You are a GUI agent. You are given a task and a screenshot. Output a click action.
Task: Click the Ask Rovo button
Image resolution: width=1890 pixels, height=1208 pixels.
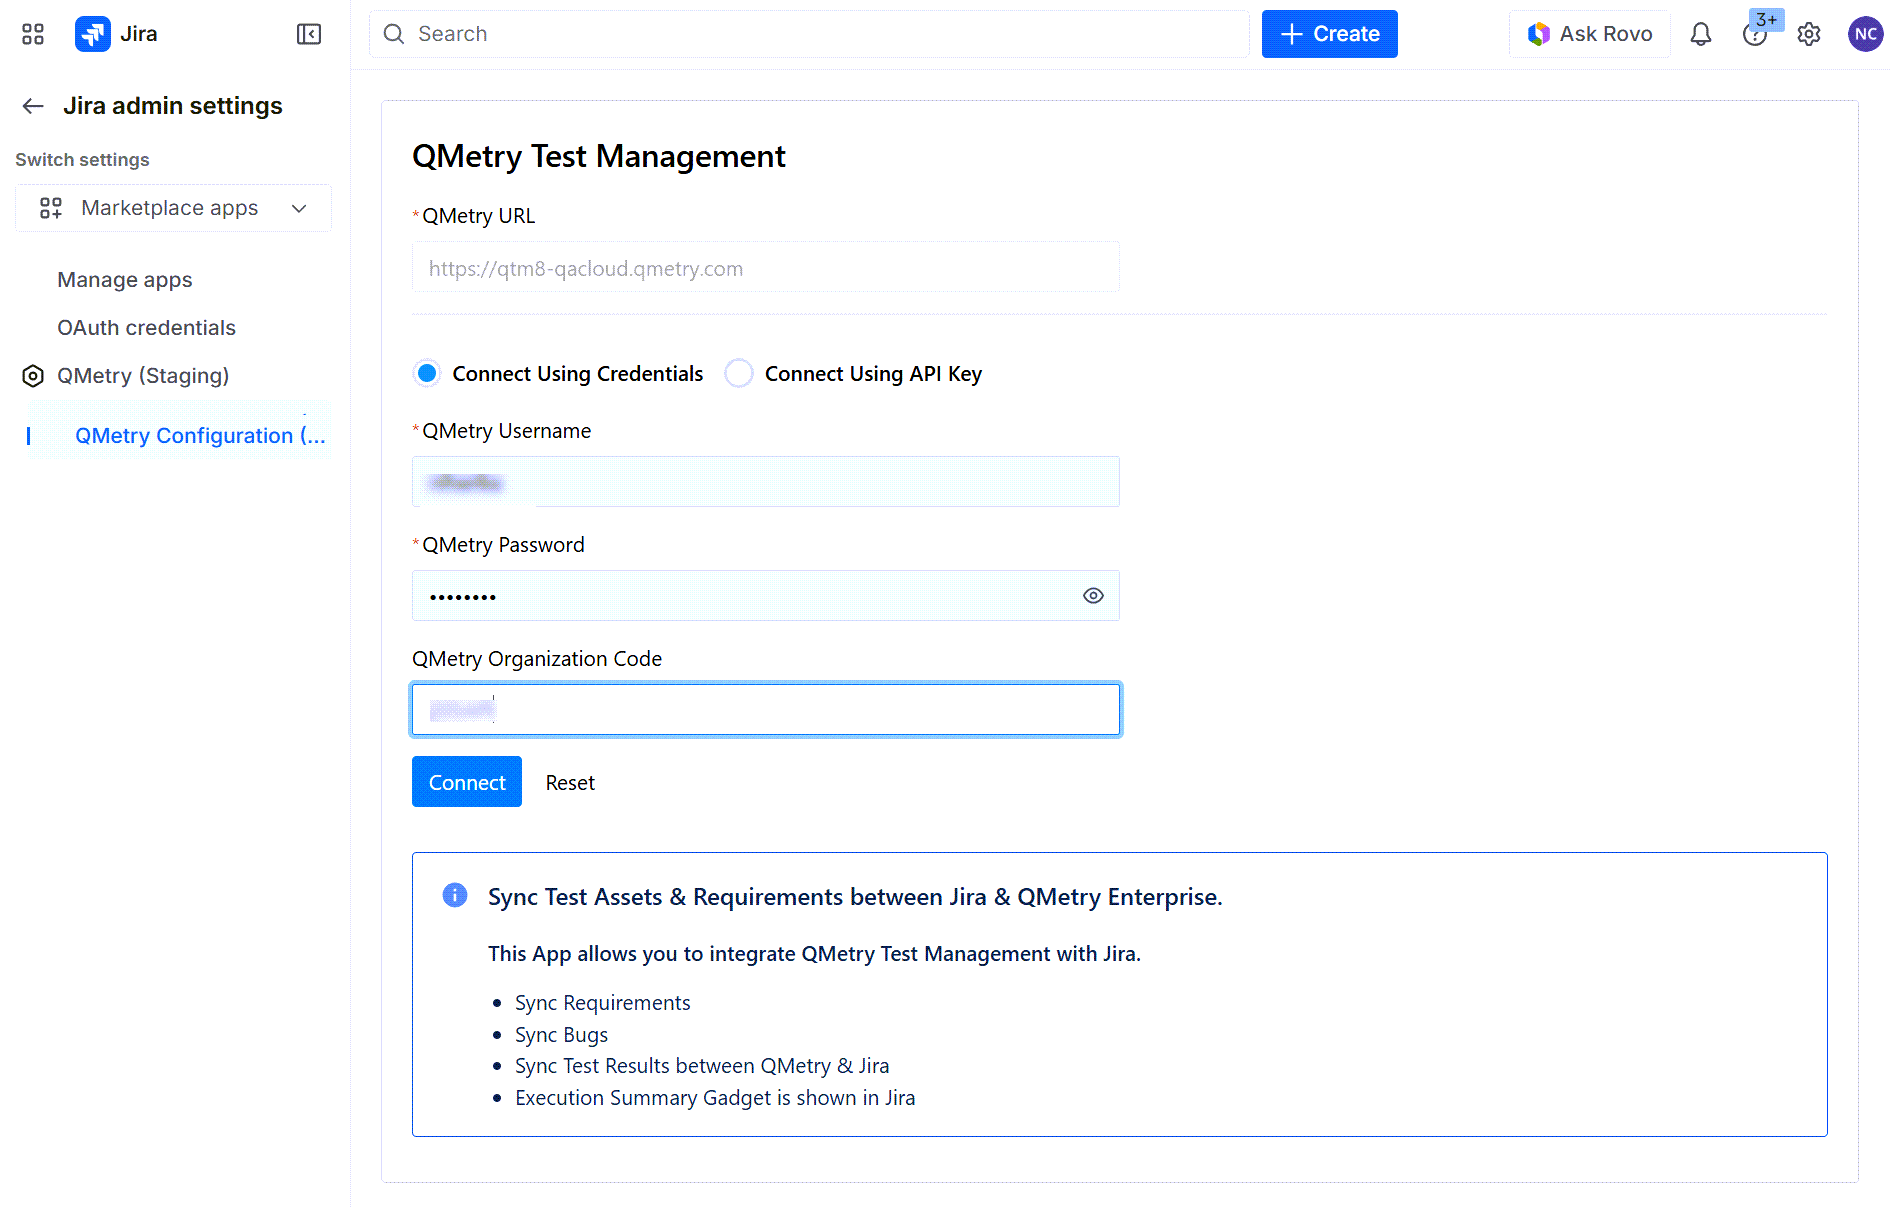[1590, 34]
